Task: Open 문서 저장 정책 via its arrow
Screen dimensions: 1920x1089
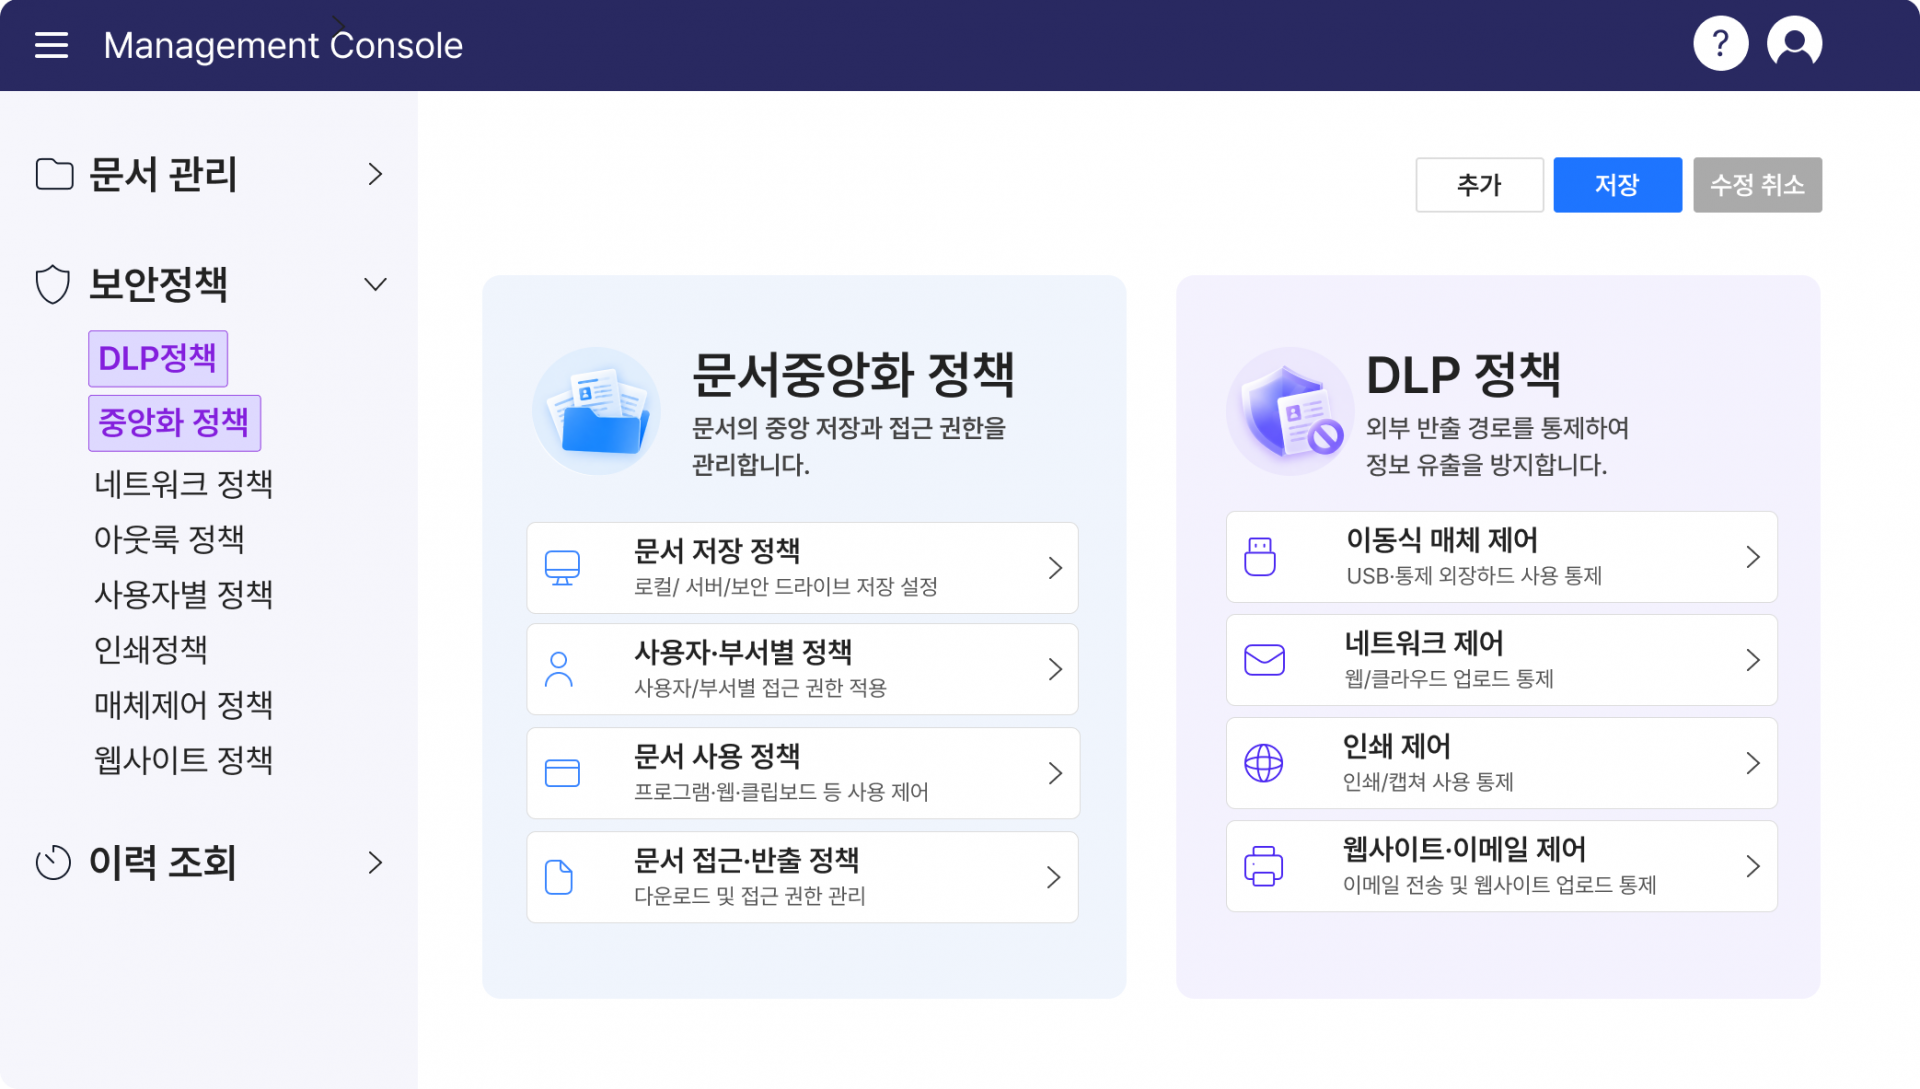Action: [1055, 568]
